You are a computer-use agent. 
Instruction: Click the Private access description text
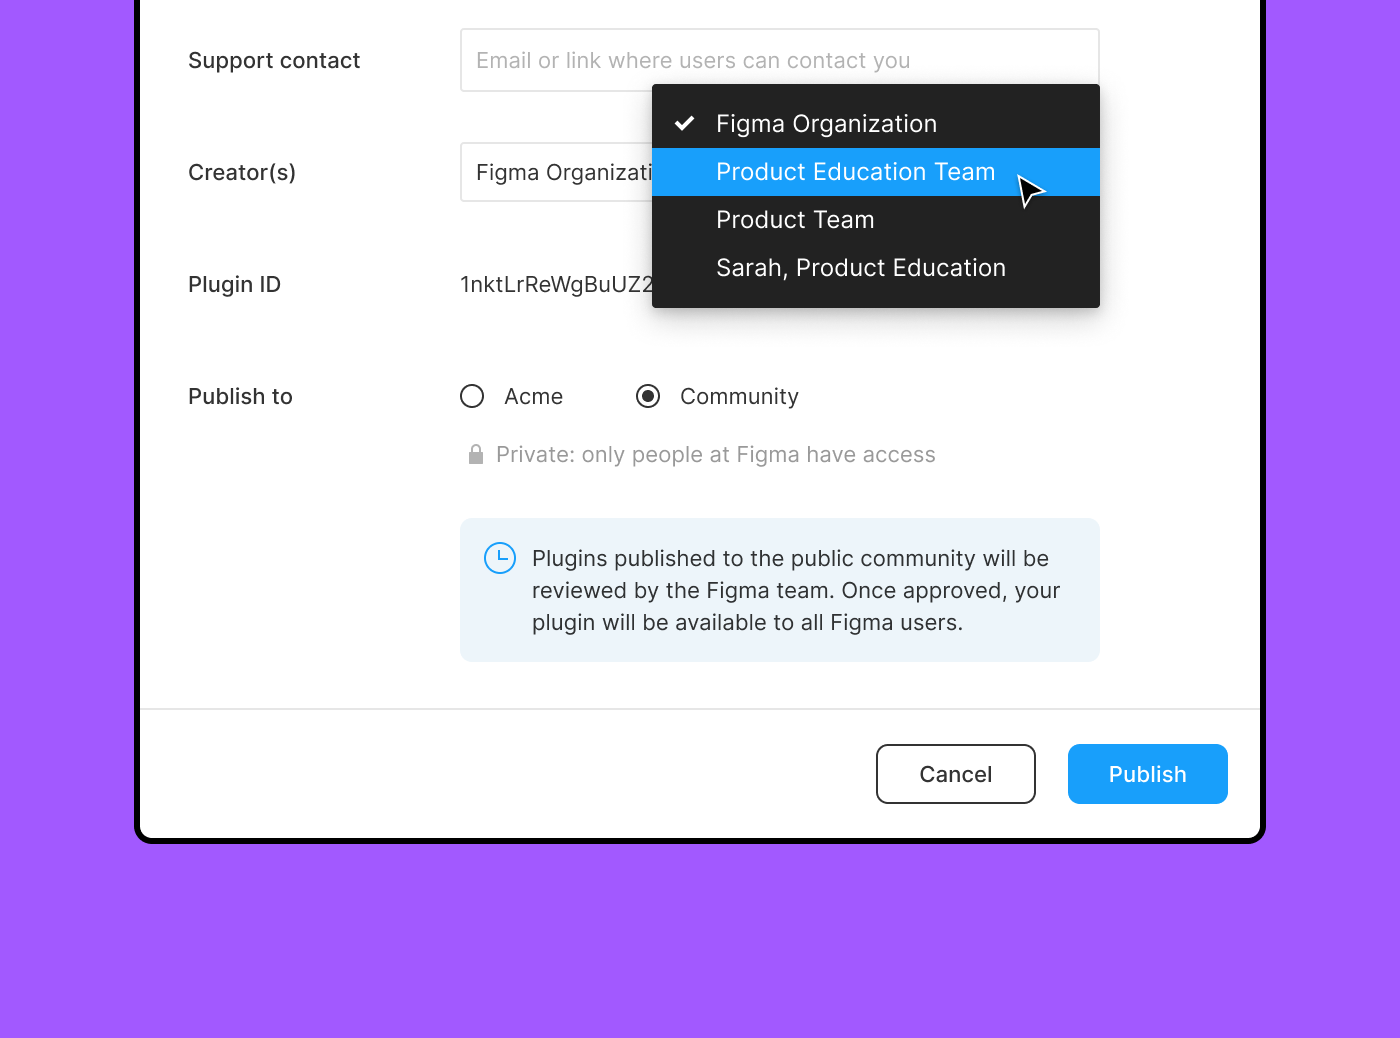716,455
